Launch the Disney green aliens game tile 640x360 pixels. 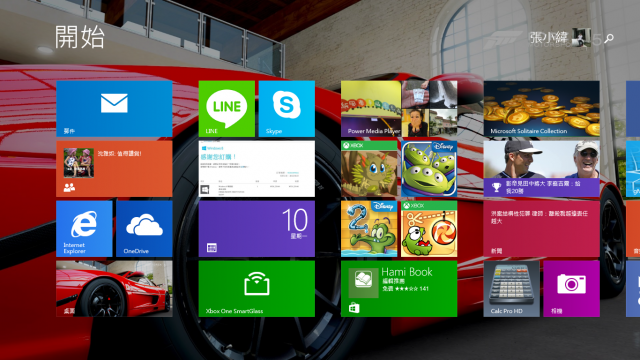429,169
